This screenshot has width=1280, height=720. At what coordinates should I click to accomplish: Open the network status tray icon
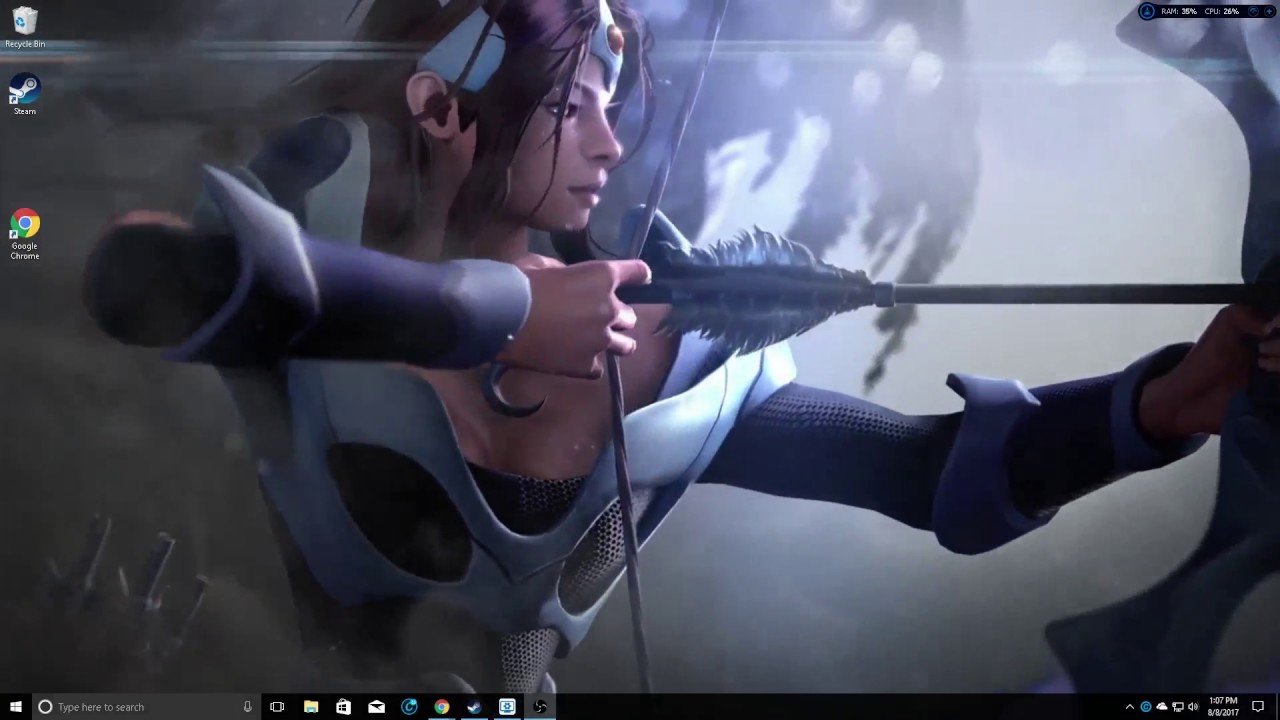coord(1177,707)
